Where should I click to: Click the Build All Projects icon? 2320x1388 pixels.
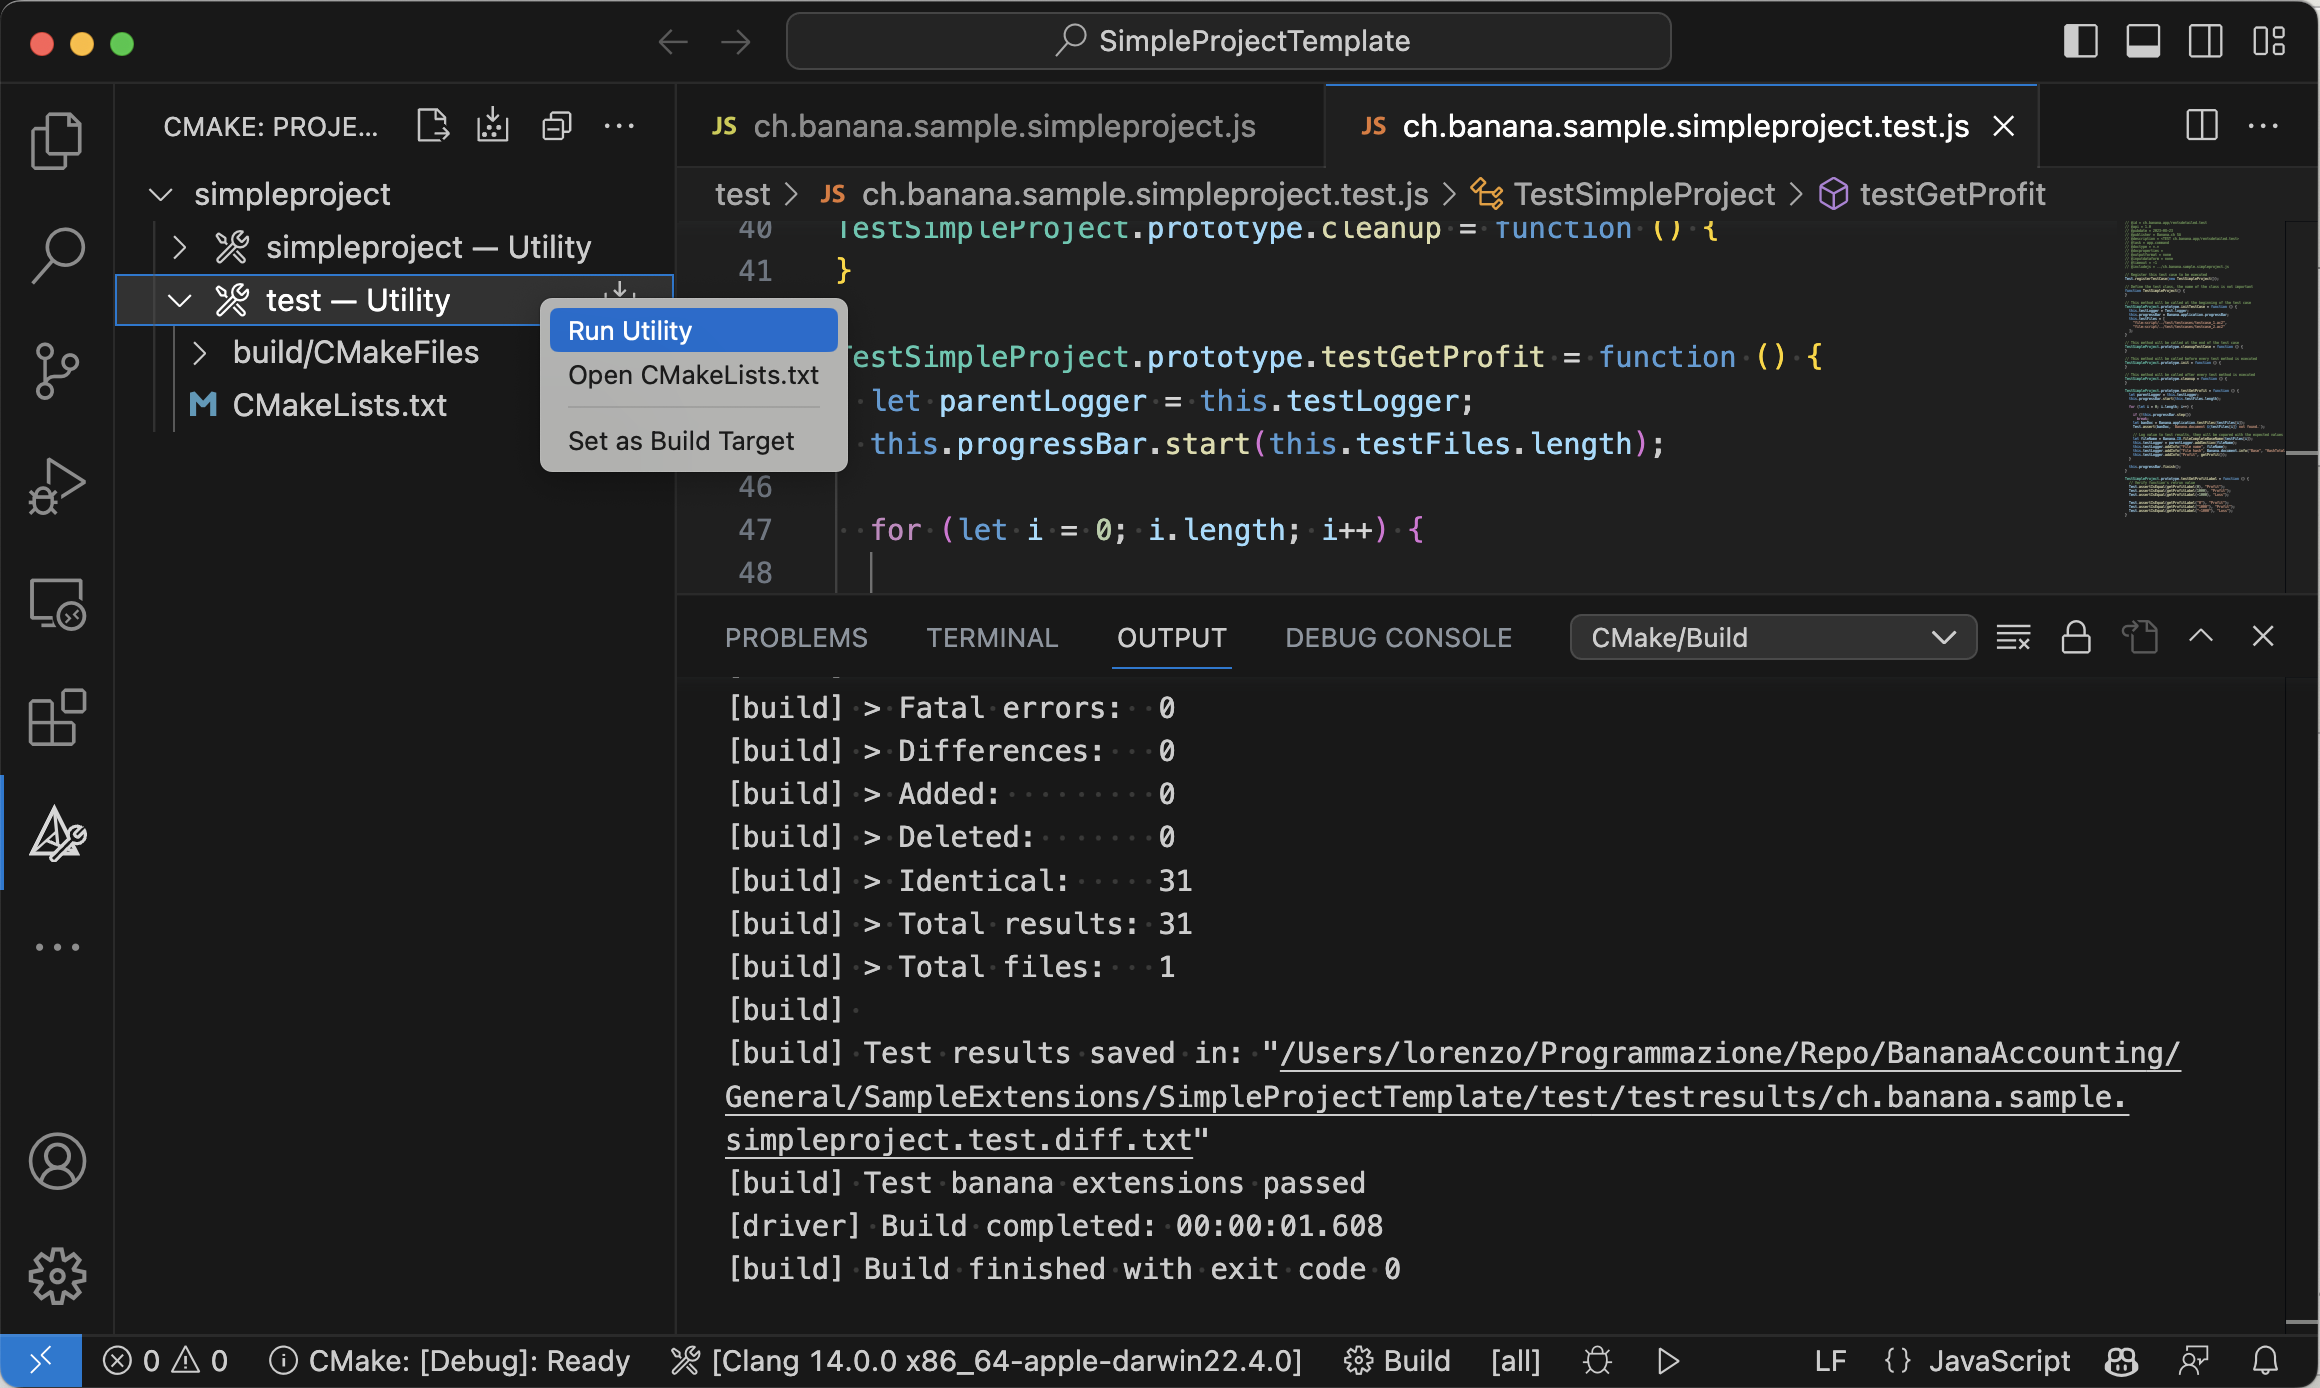pyautogui.click(x=493, y=126)
